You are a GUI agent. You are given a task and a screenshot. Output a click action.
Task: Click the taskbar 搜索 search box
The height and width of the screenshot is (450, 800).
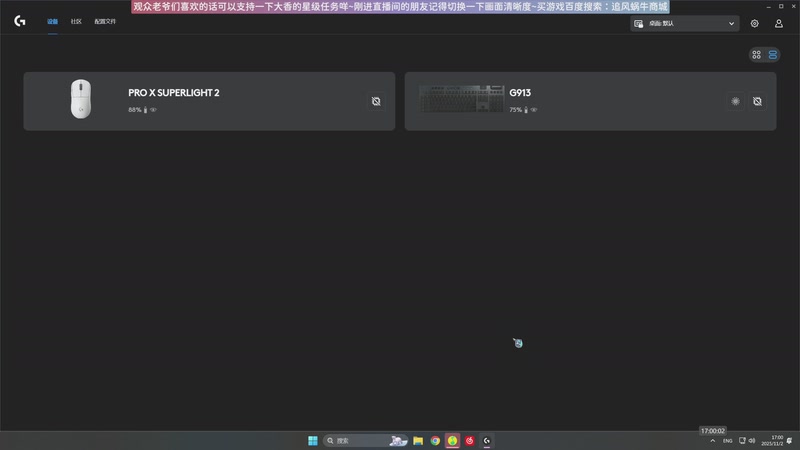(x=365, y=440)
